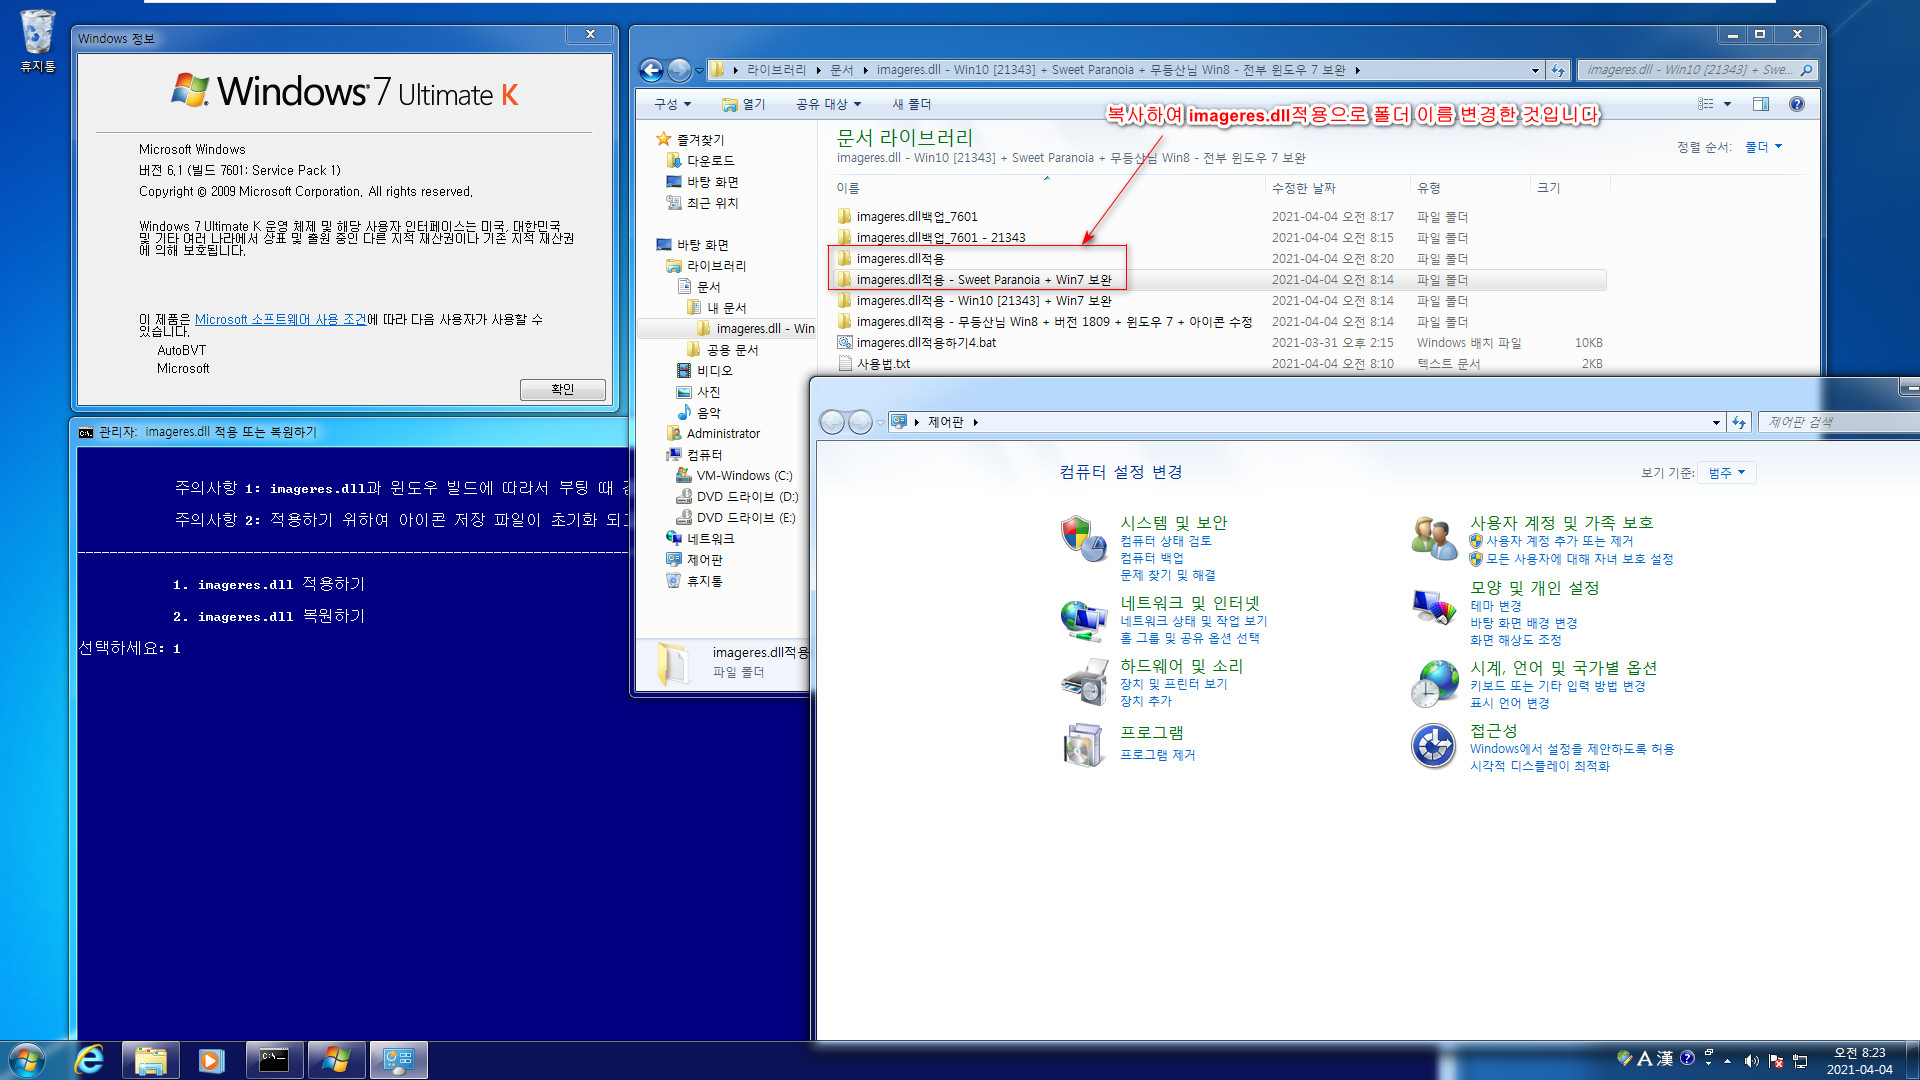This screenshot has height=1080, width=1920.
Task: Open the 테마 변경 link
Action: click(x=1495, y=606)
